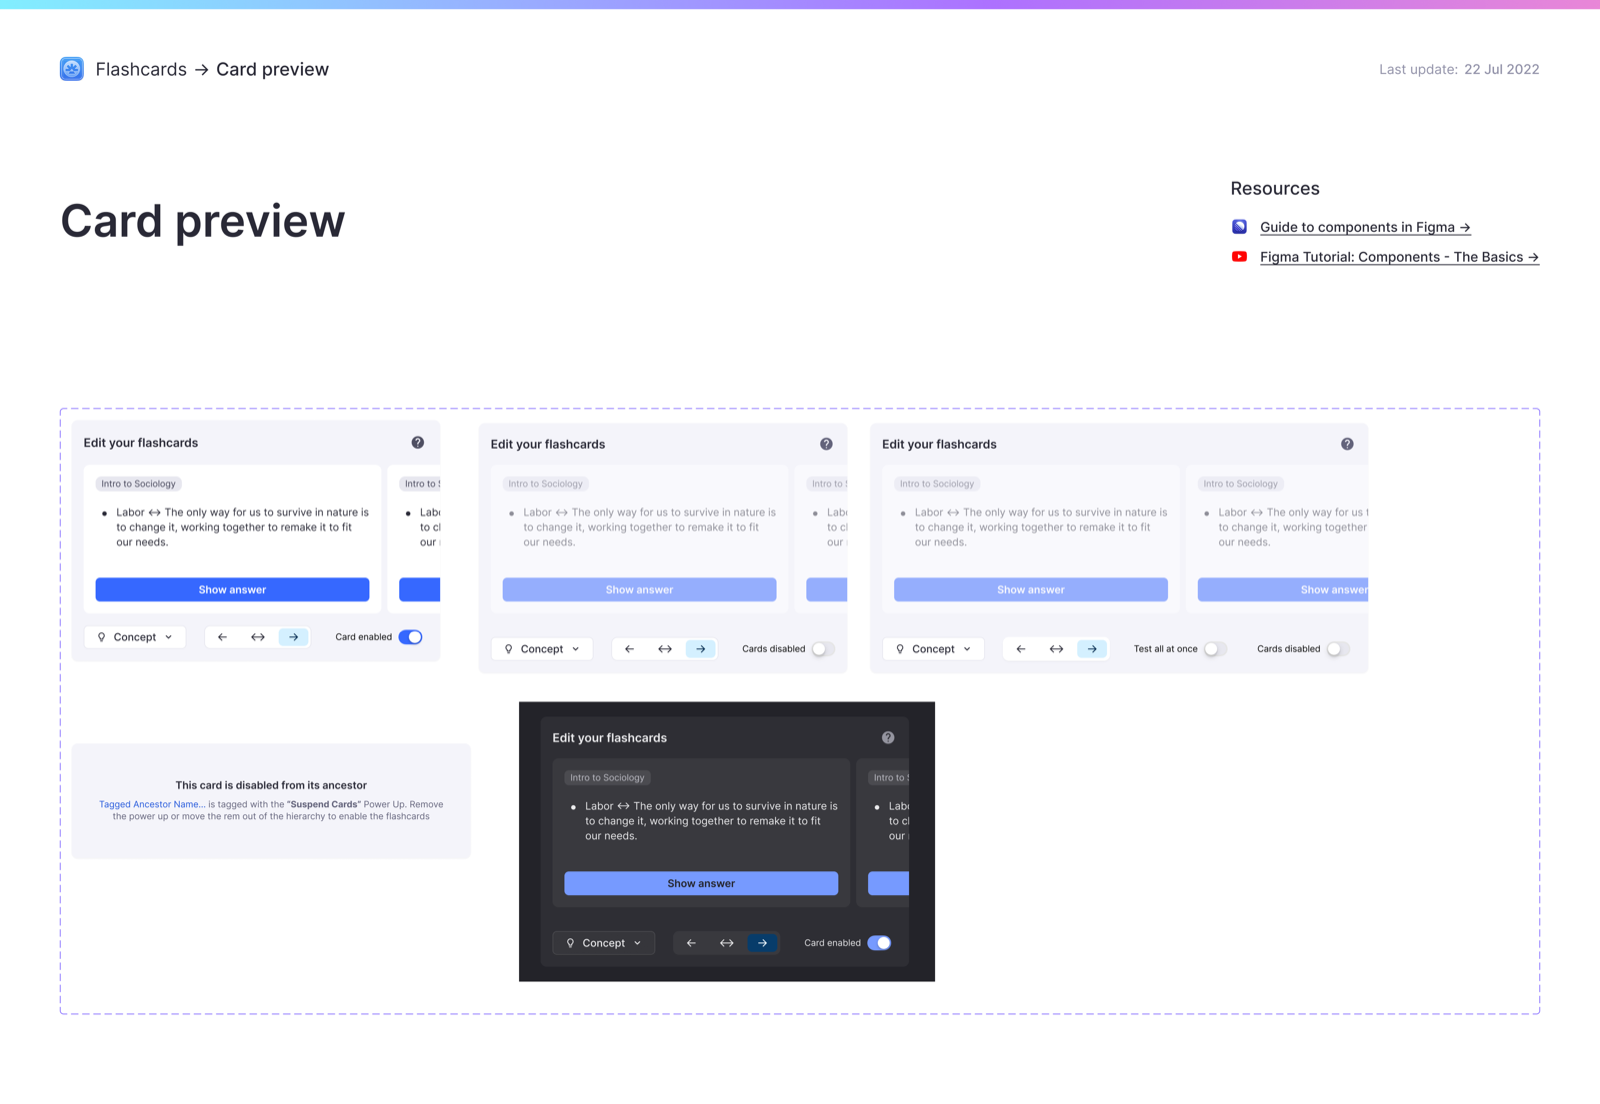The image size is (1600, 1104).
Task: Select left arrow direction in Card enabled light panel
Action: 222,637
